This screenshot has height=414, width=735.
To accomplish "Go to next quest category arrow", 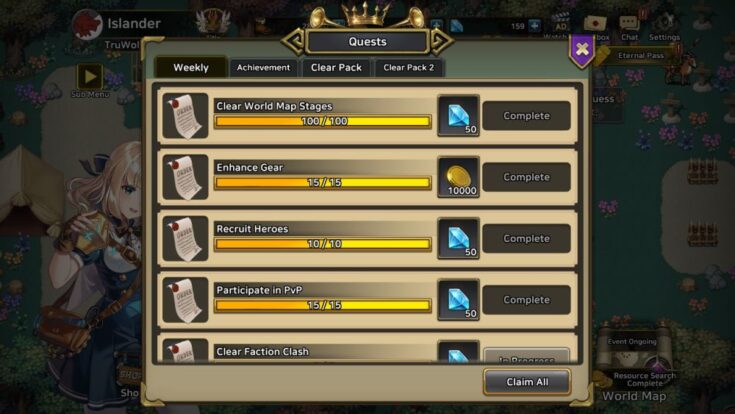I will click(442, 42).
